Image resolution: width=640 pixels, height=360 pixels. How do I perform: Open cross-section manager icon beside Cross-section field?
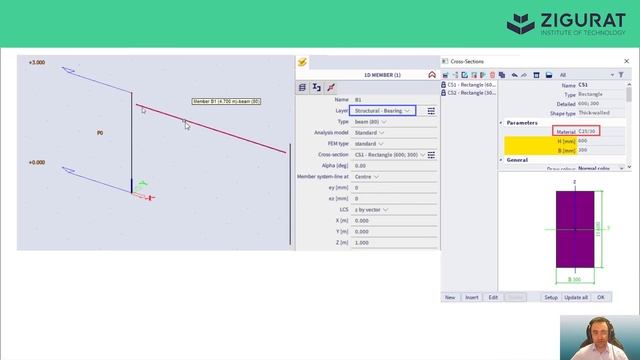pos(431,155)
